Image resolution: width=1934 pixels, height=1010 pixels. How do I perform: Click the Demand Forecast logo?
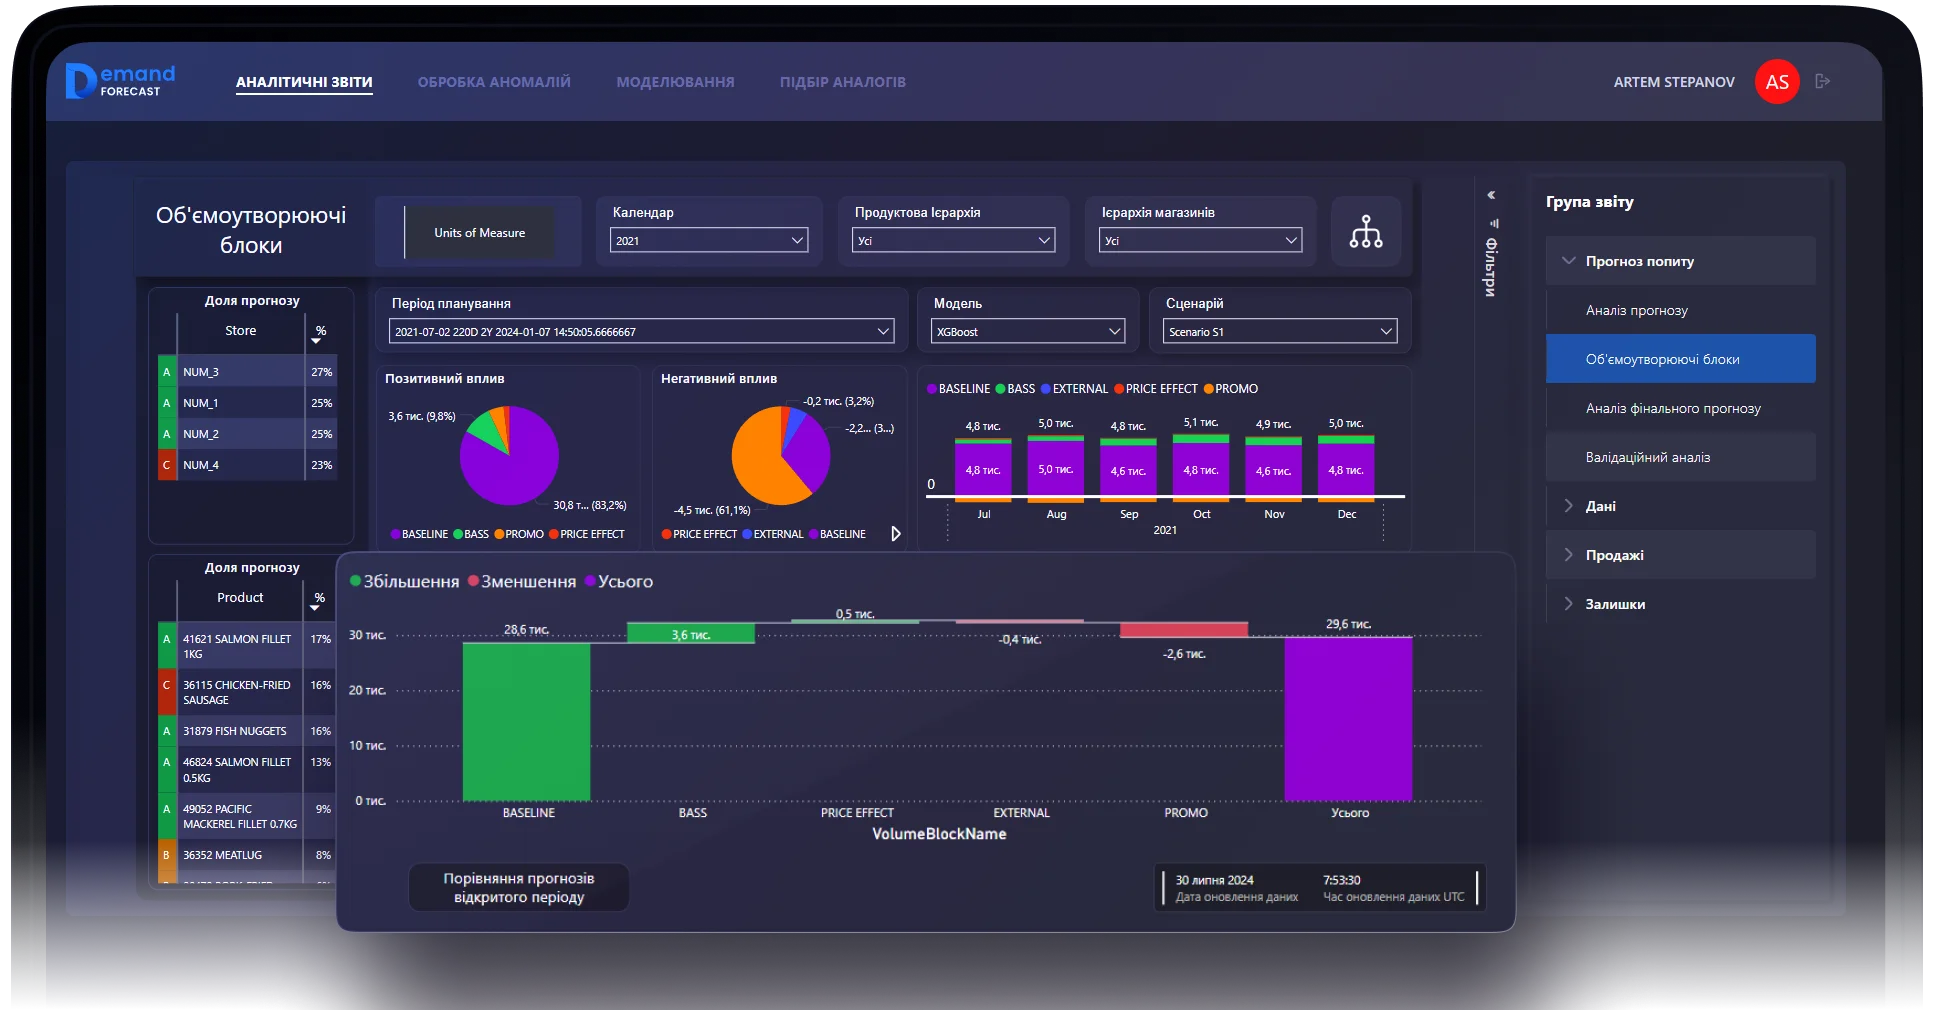coord(120,81)
